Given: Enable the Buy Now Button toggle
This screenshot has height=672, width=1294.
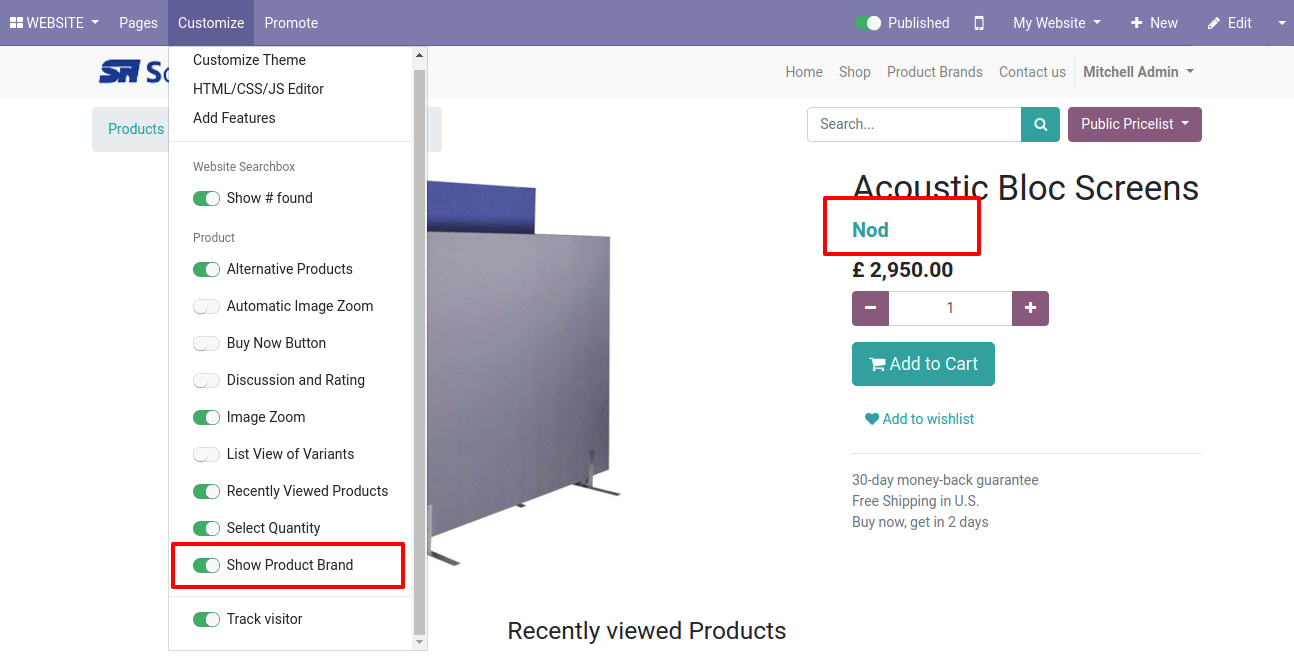Looking at the screenshot, I should click(x=206, y=344).
